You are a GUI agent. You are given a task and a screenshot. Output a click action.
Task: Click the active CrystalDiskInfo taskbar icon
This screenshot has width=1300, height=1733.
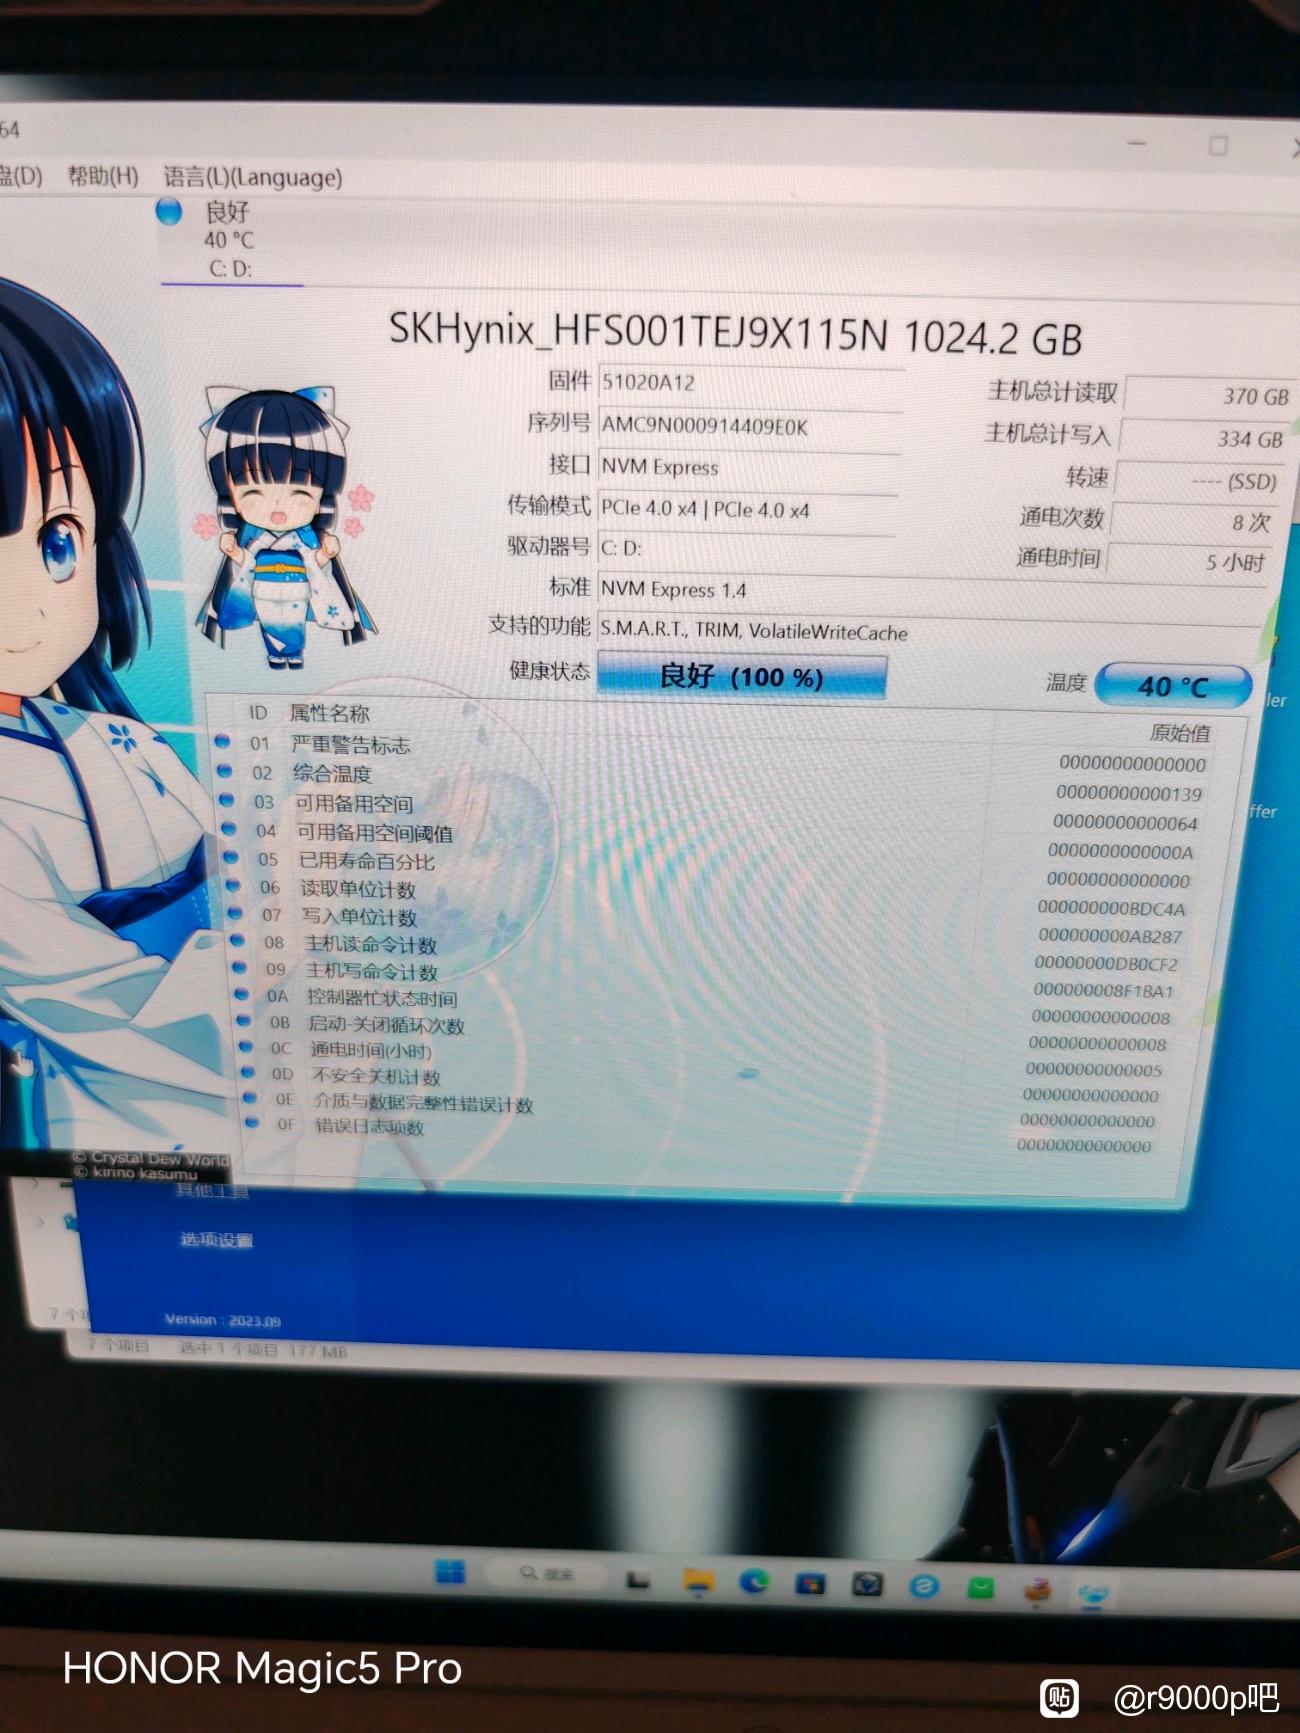tap(1094, 1590)
